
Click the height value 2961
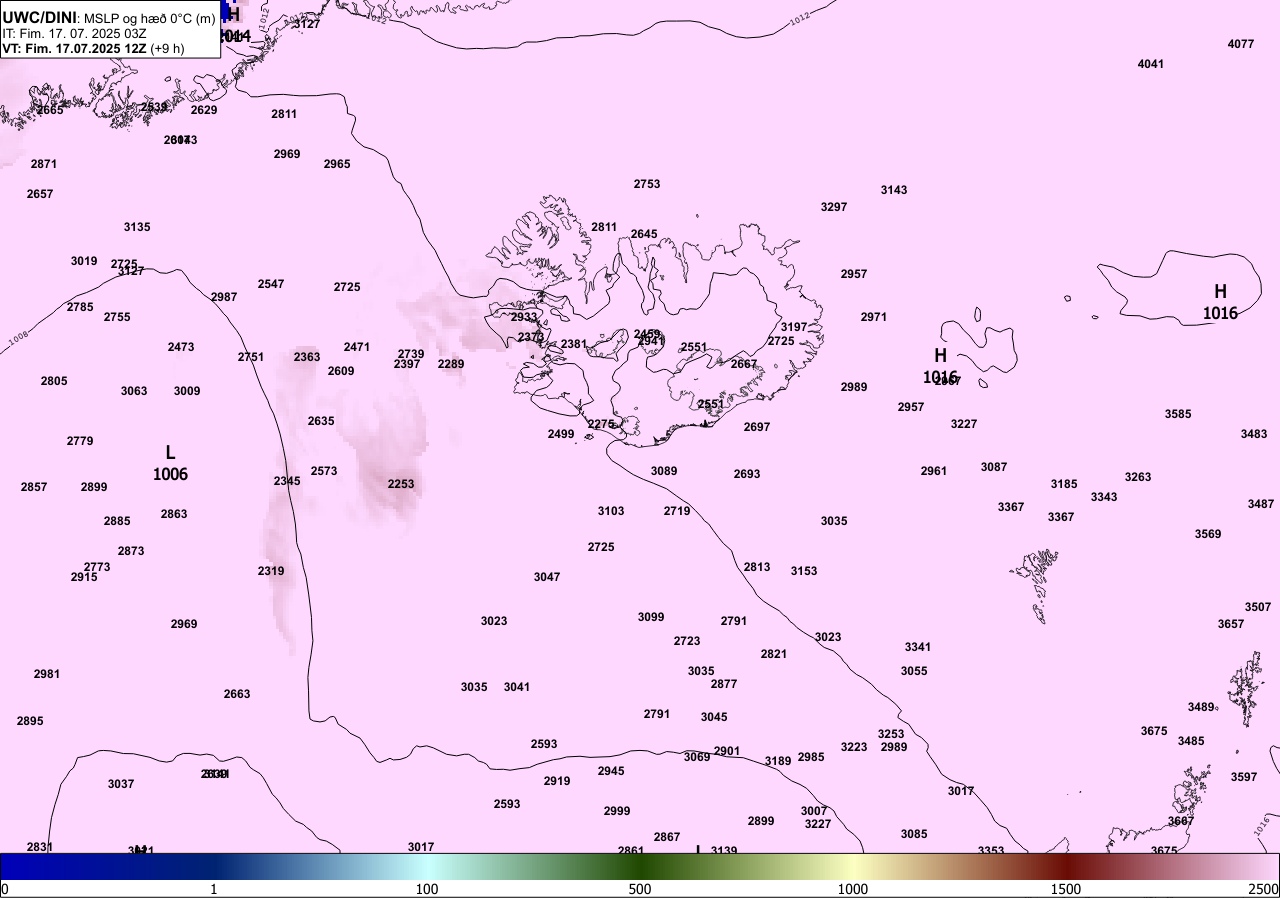pos(934,471)
